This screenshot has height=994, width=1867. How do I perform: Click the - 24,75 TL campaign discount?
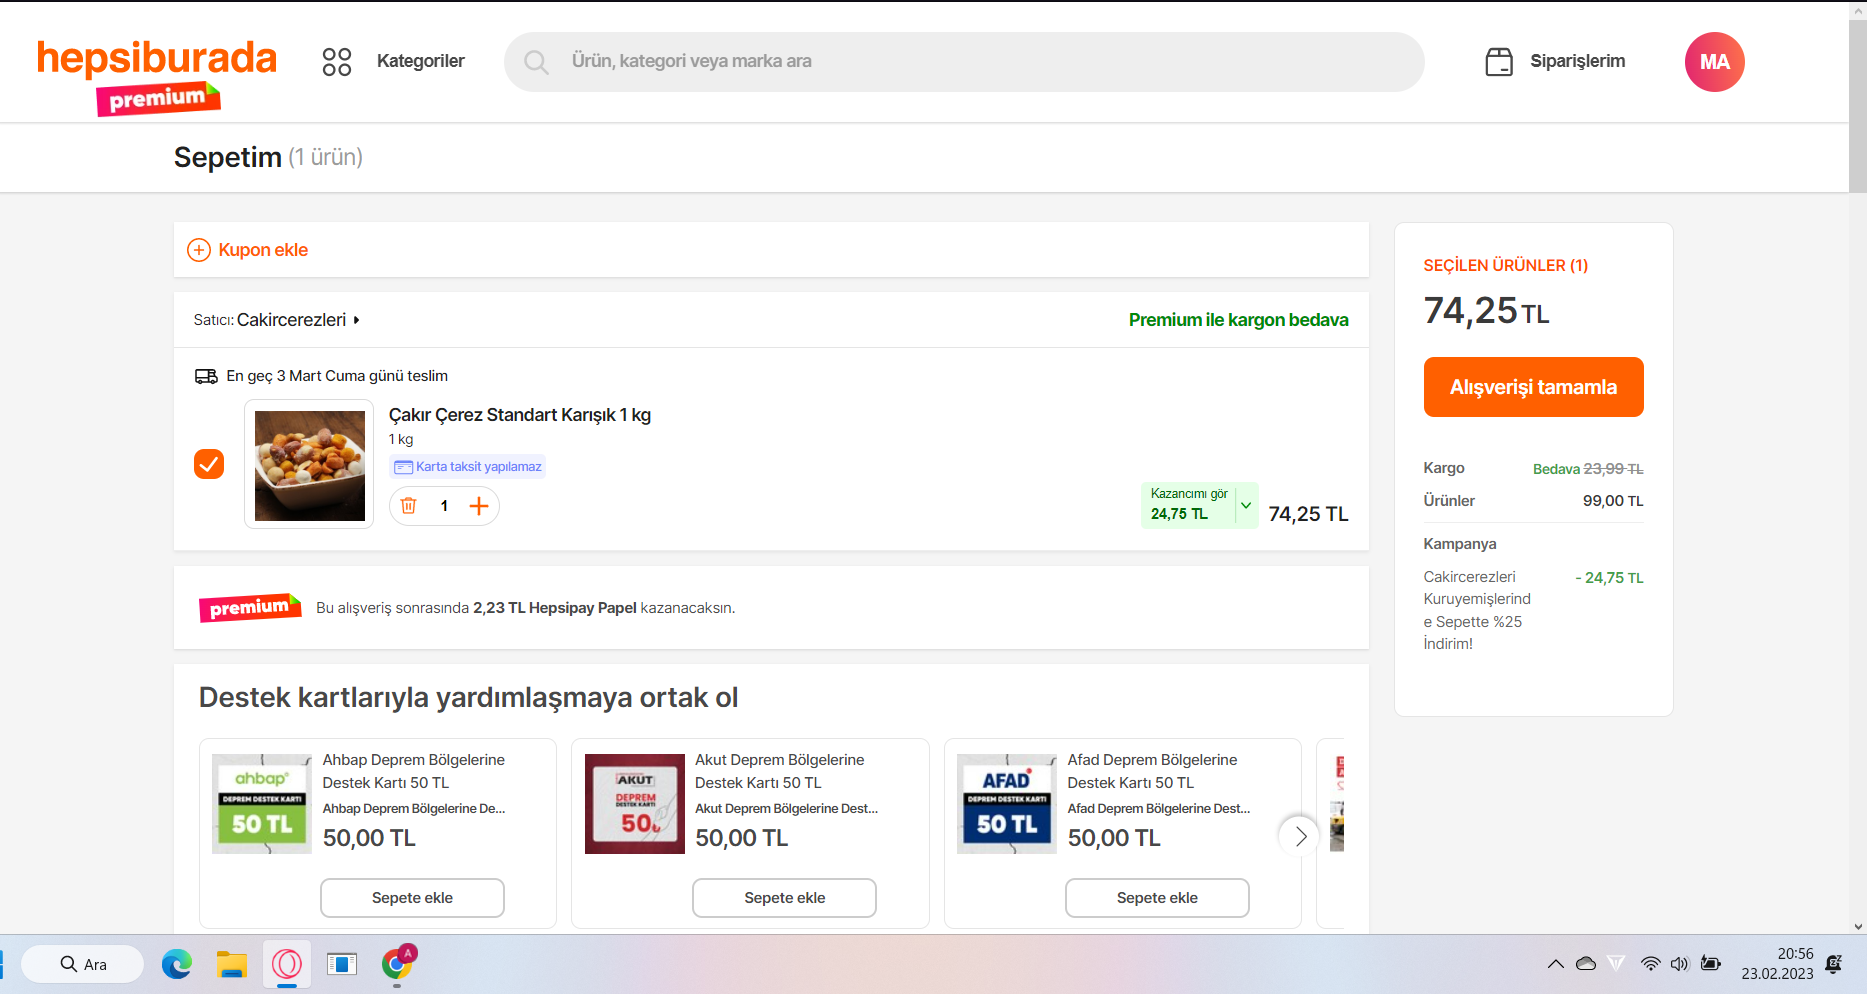click(1609, 578)
